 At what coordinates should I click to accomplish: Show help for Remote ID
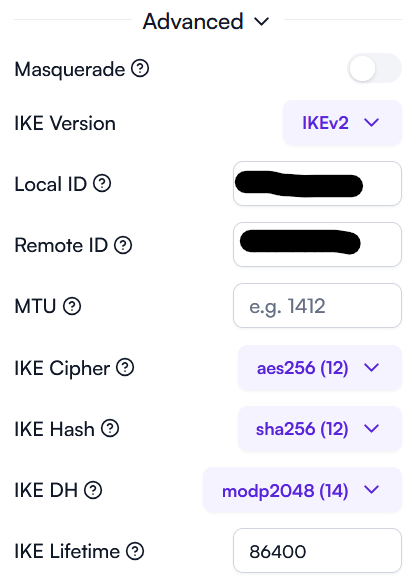point(123,245)
